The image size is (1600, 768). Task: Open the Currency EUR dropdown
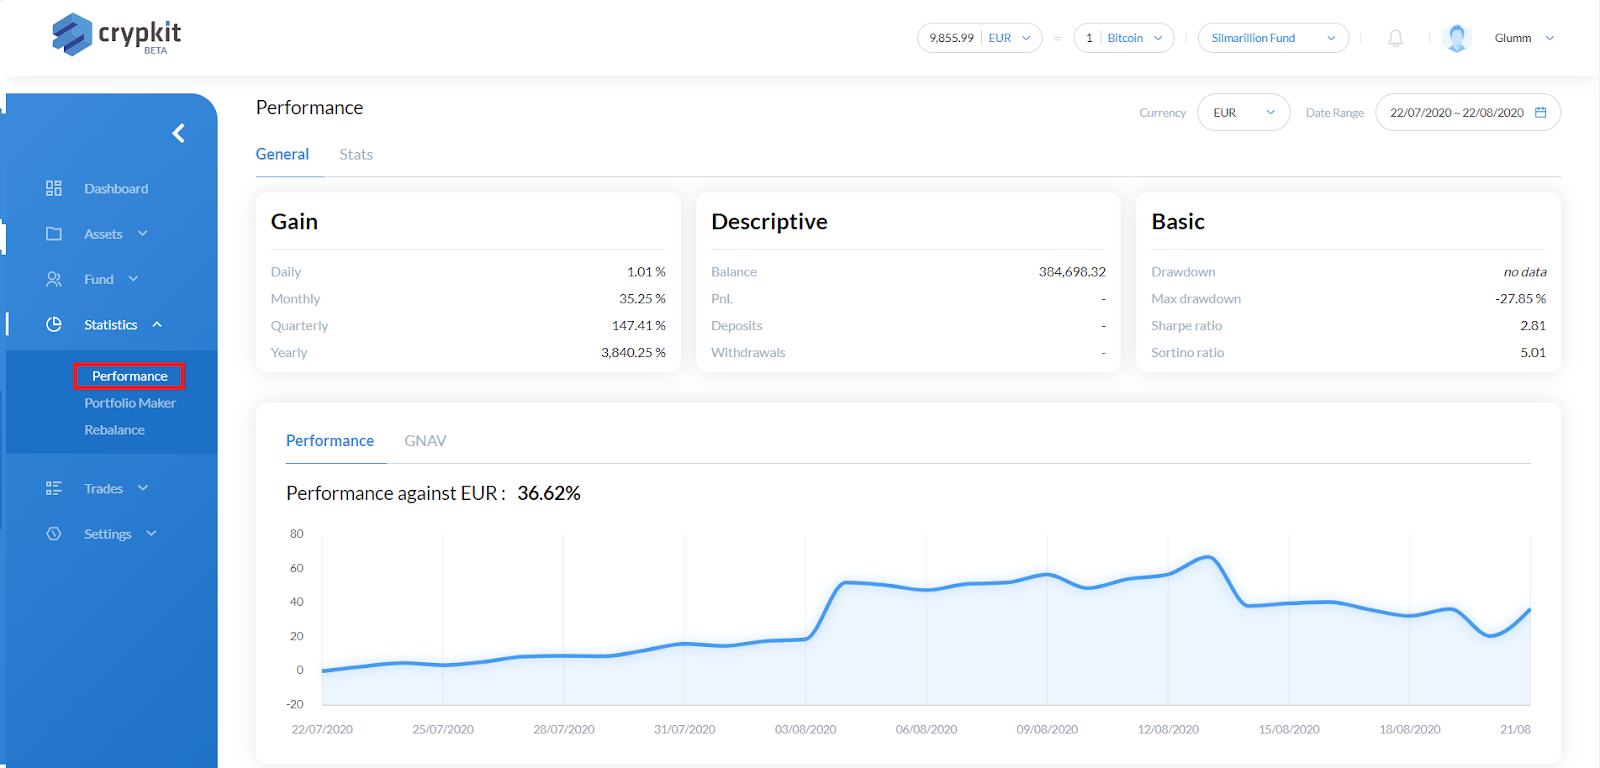coord(1243,112)
